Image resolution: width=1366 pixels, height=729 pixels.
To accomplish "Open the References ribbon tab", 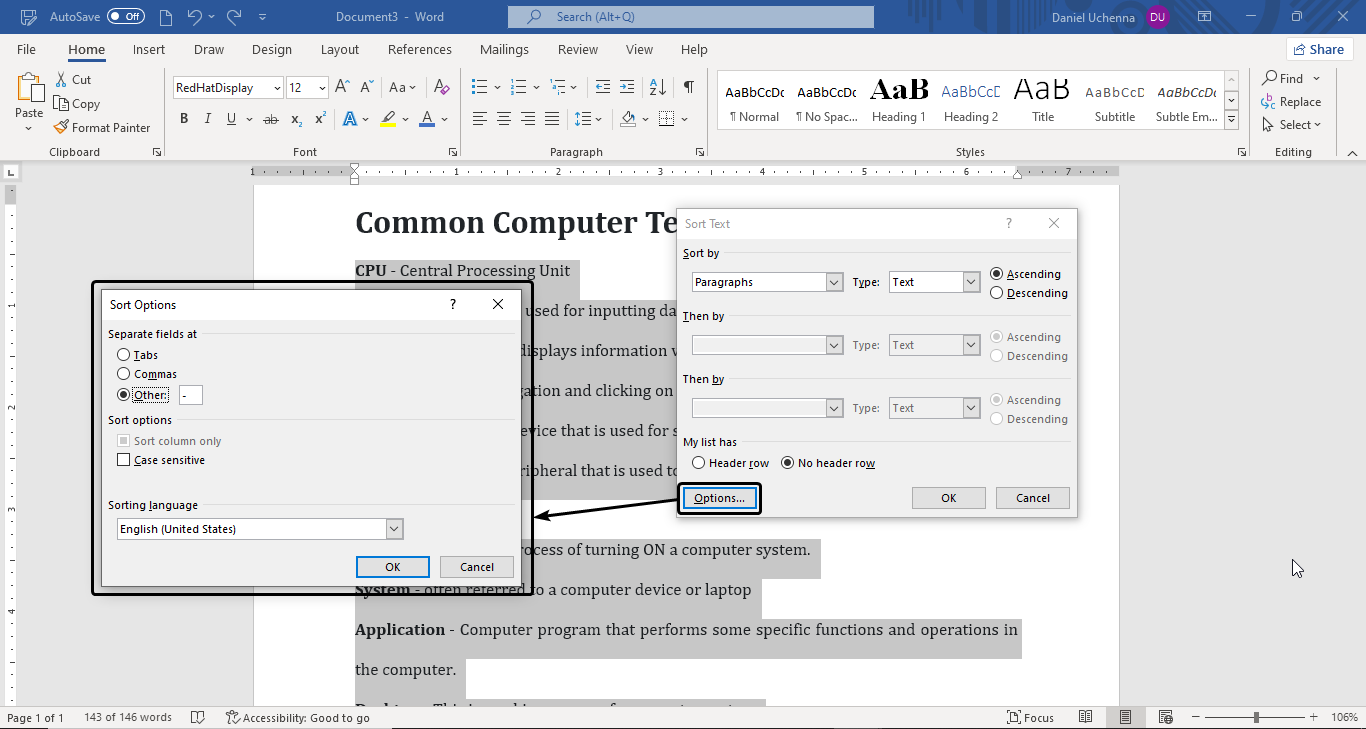I will (419, 50).
